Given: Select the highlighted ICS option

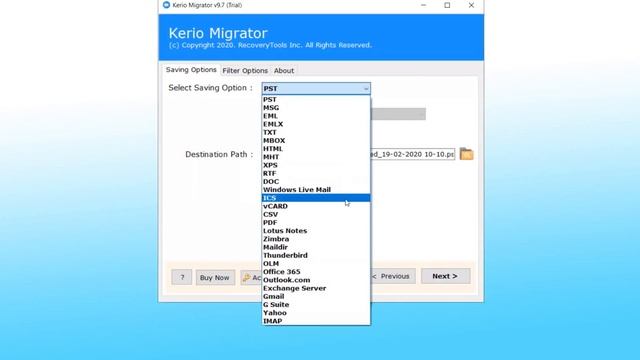Looking at the screenshot, I should (316, 198).
